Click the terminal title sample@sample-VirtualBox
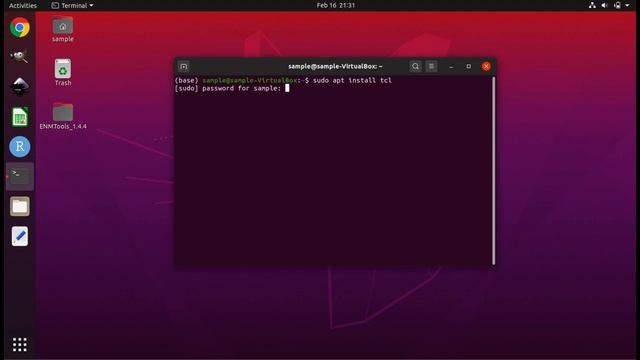This screenshot has height=360, width=640. click(335, 66)
